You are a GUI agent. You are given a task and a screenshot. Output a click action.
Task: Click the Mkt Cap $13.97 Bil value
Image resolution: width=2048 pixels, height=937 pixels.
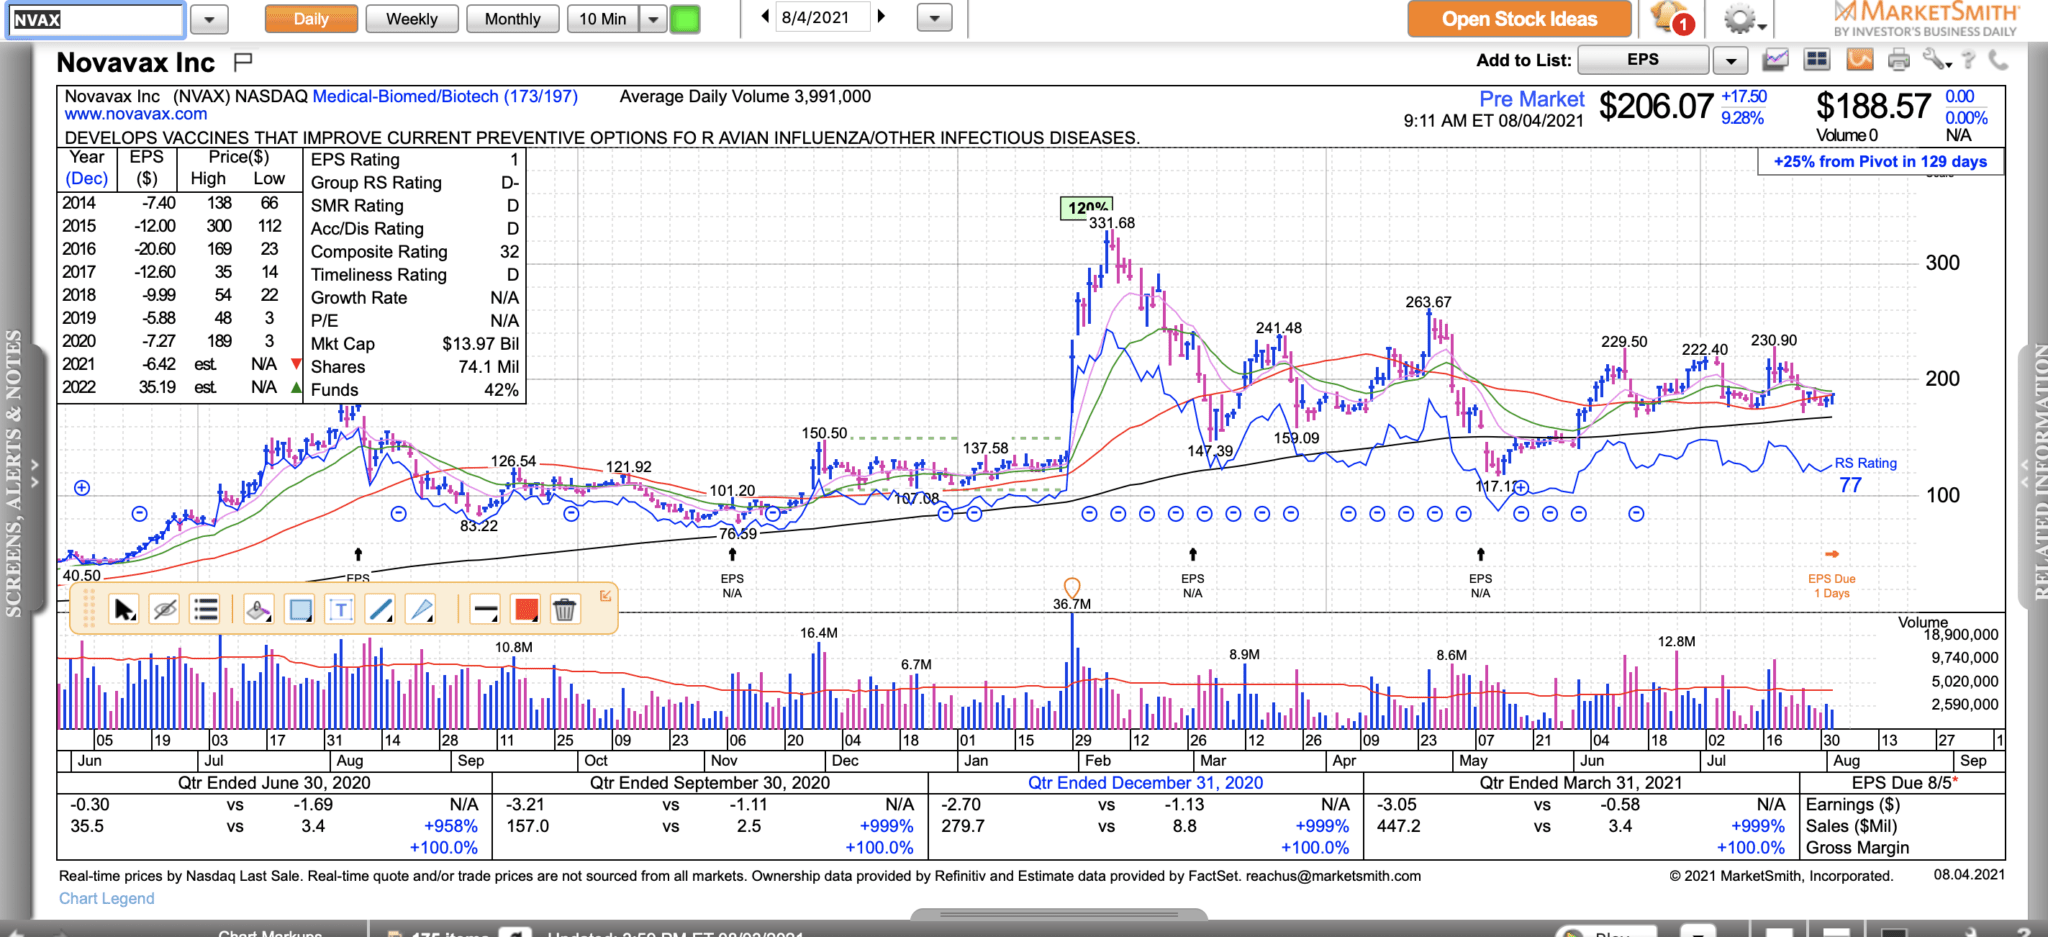tap(480, 344)
